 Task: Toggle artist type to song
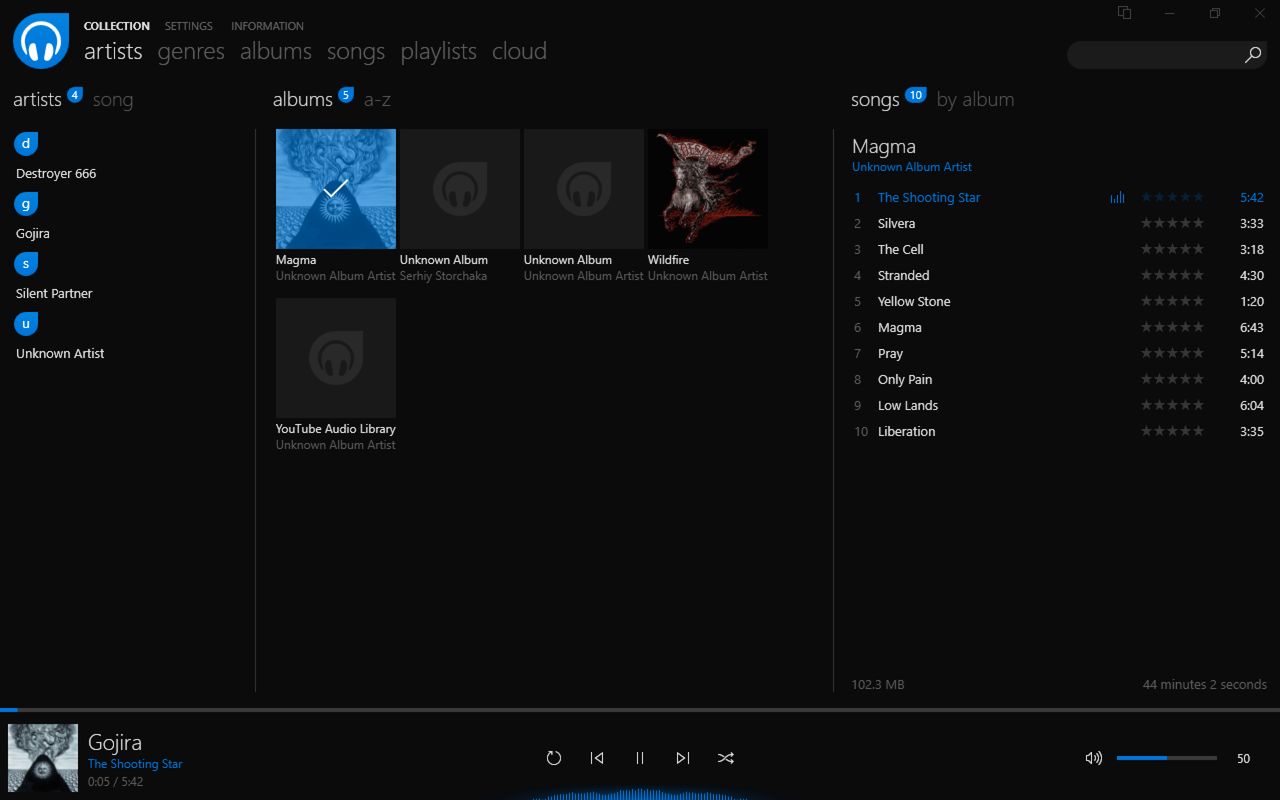[x=113, y=100]
